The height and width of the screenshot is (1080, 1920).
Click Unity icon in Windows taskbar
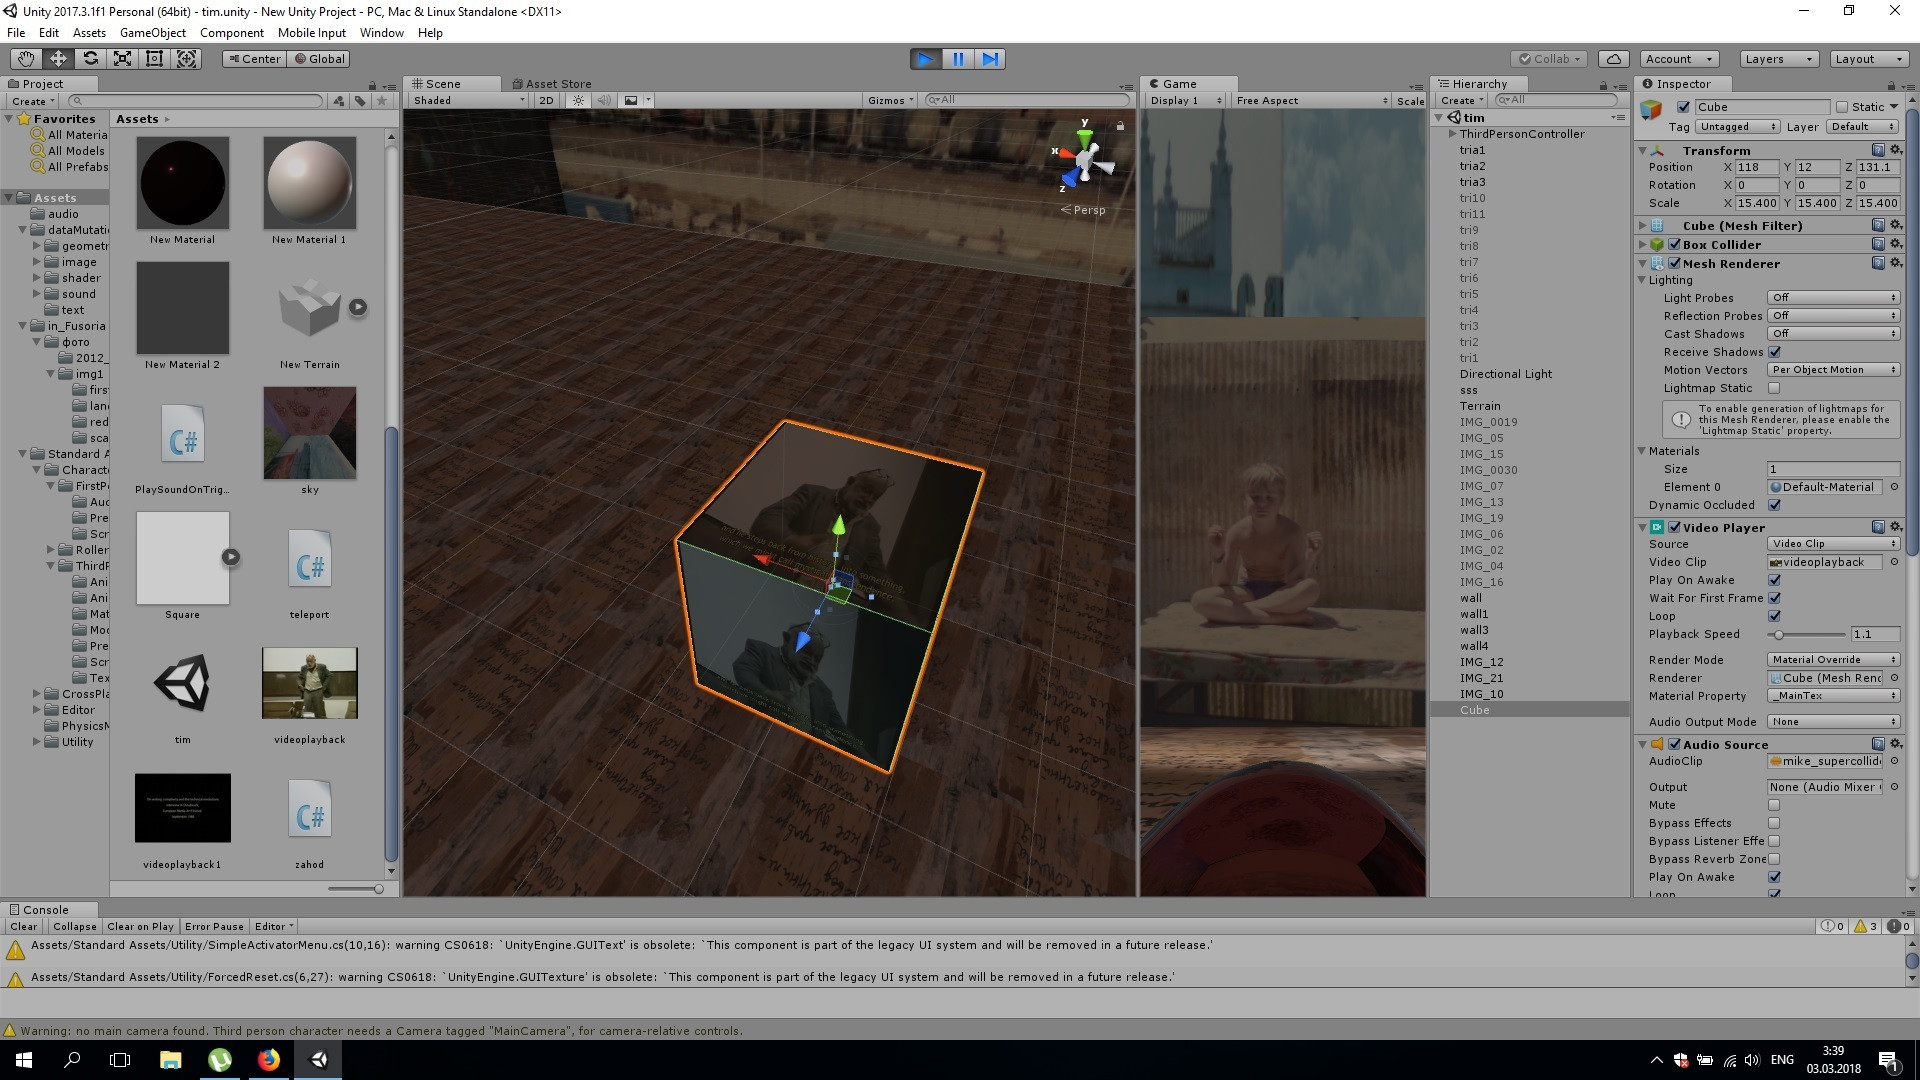click(318, 1060)
